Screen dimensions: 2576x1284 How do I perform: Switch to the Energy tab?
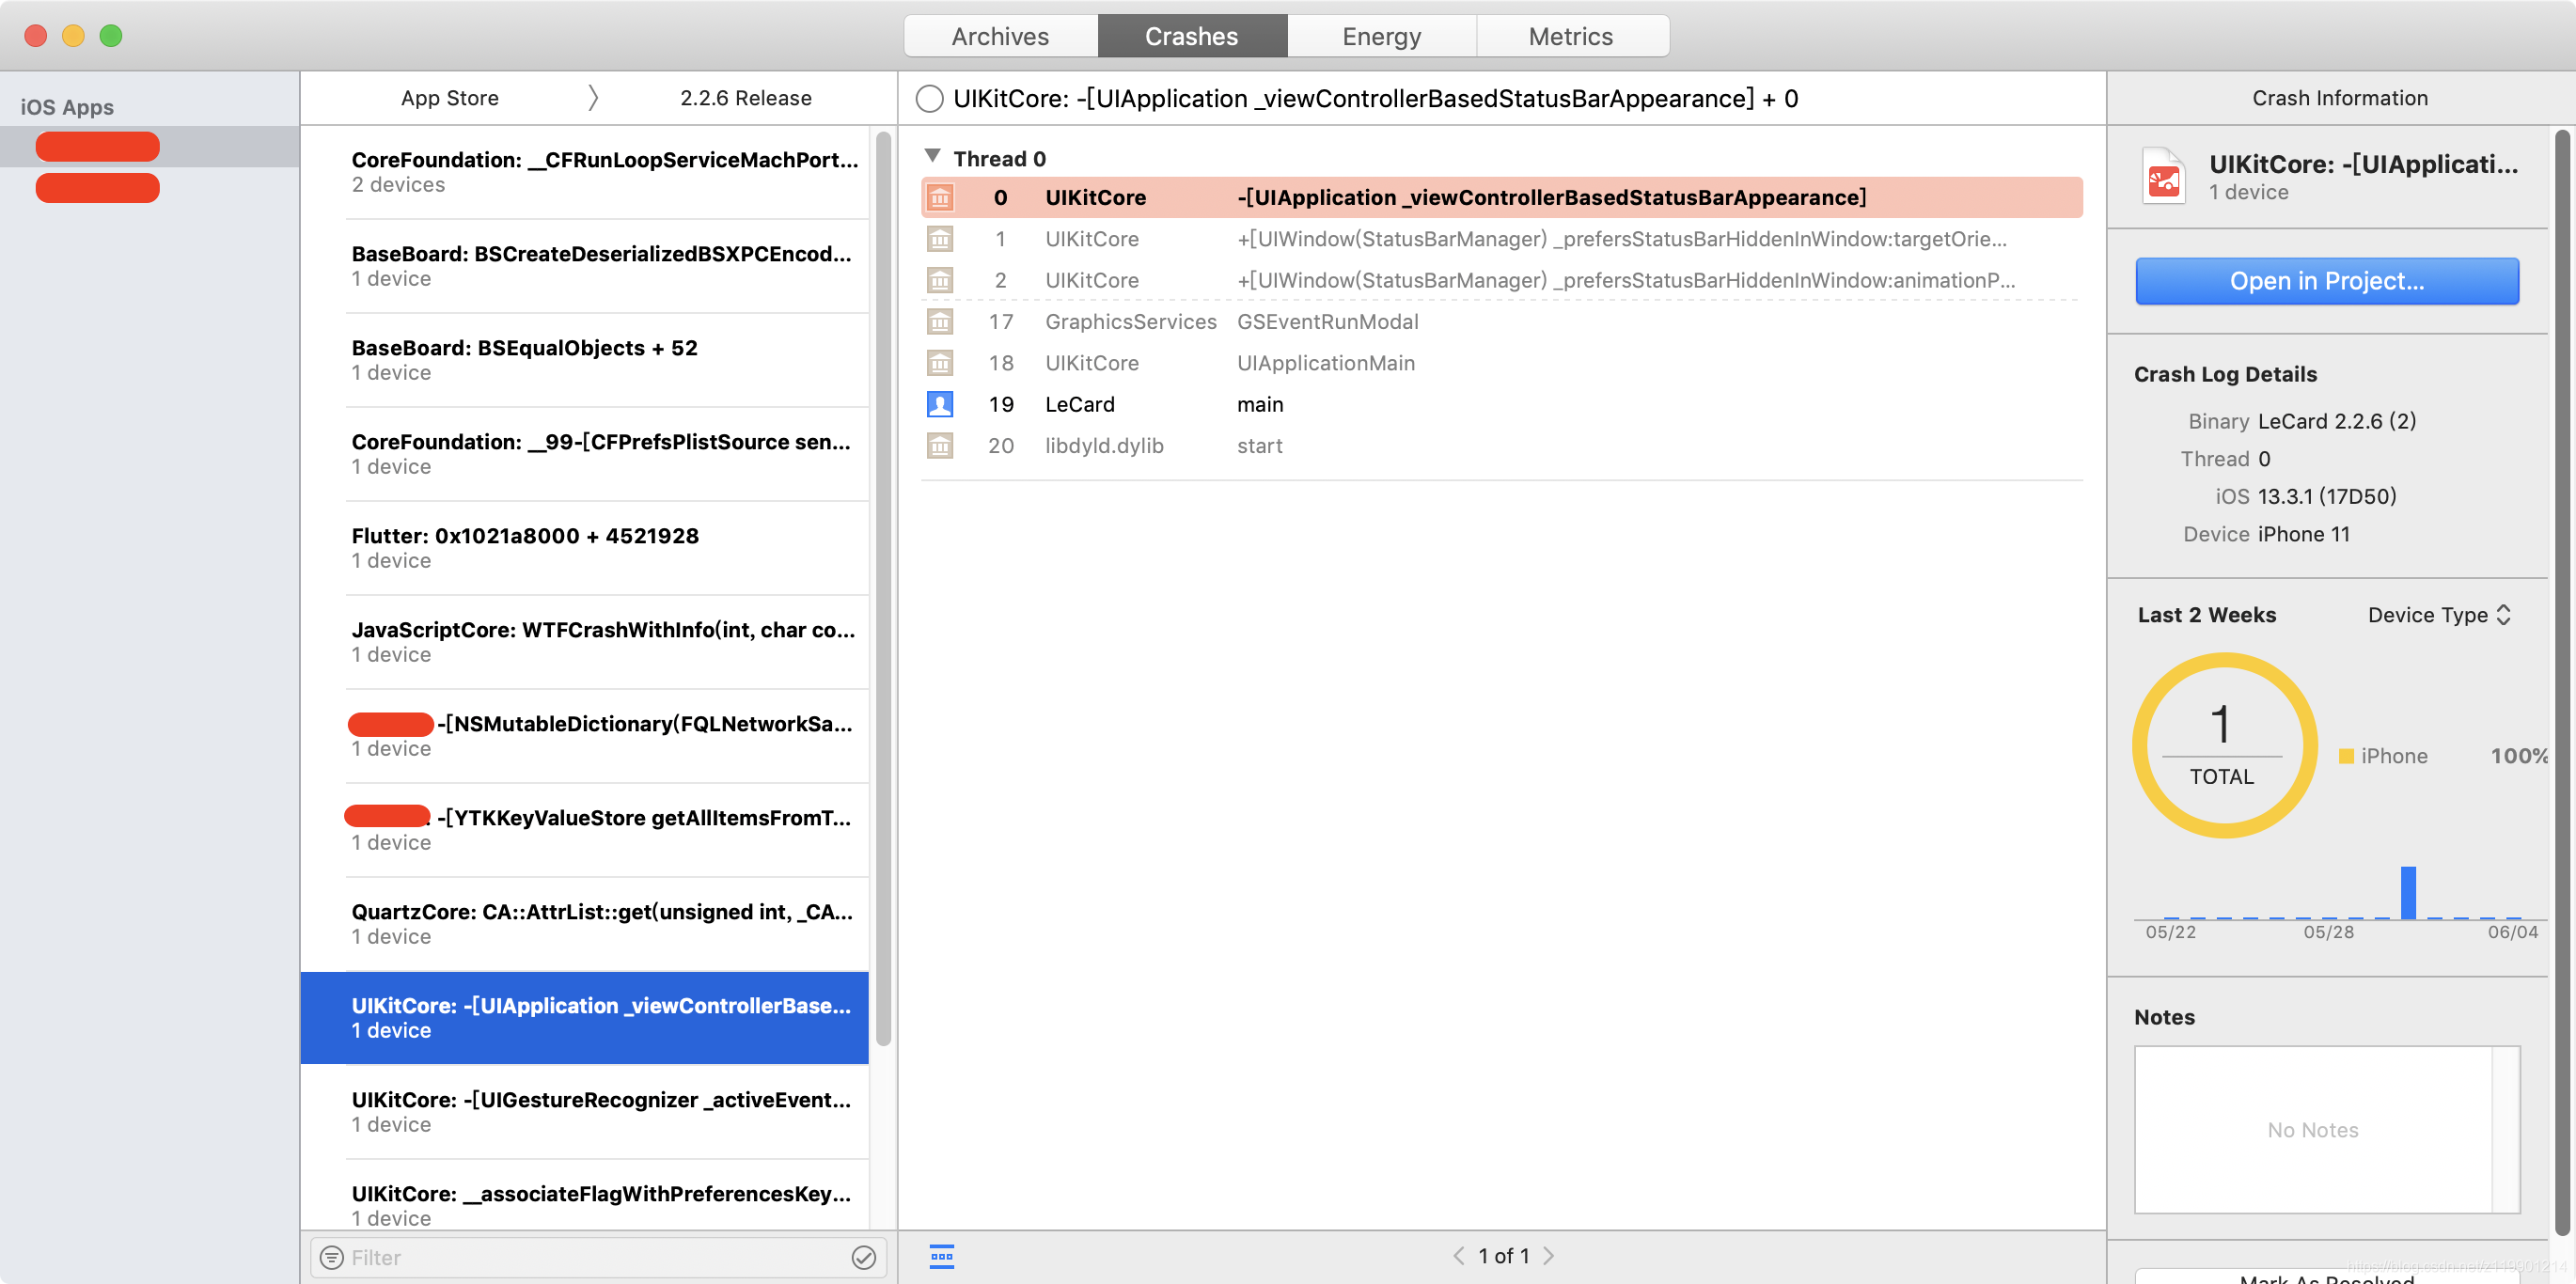point(1381,37)
